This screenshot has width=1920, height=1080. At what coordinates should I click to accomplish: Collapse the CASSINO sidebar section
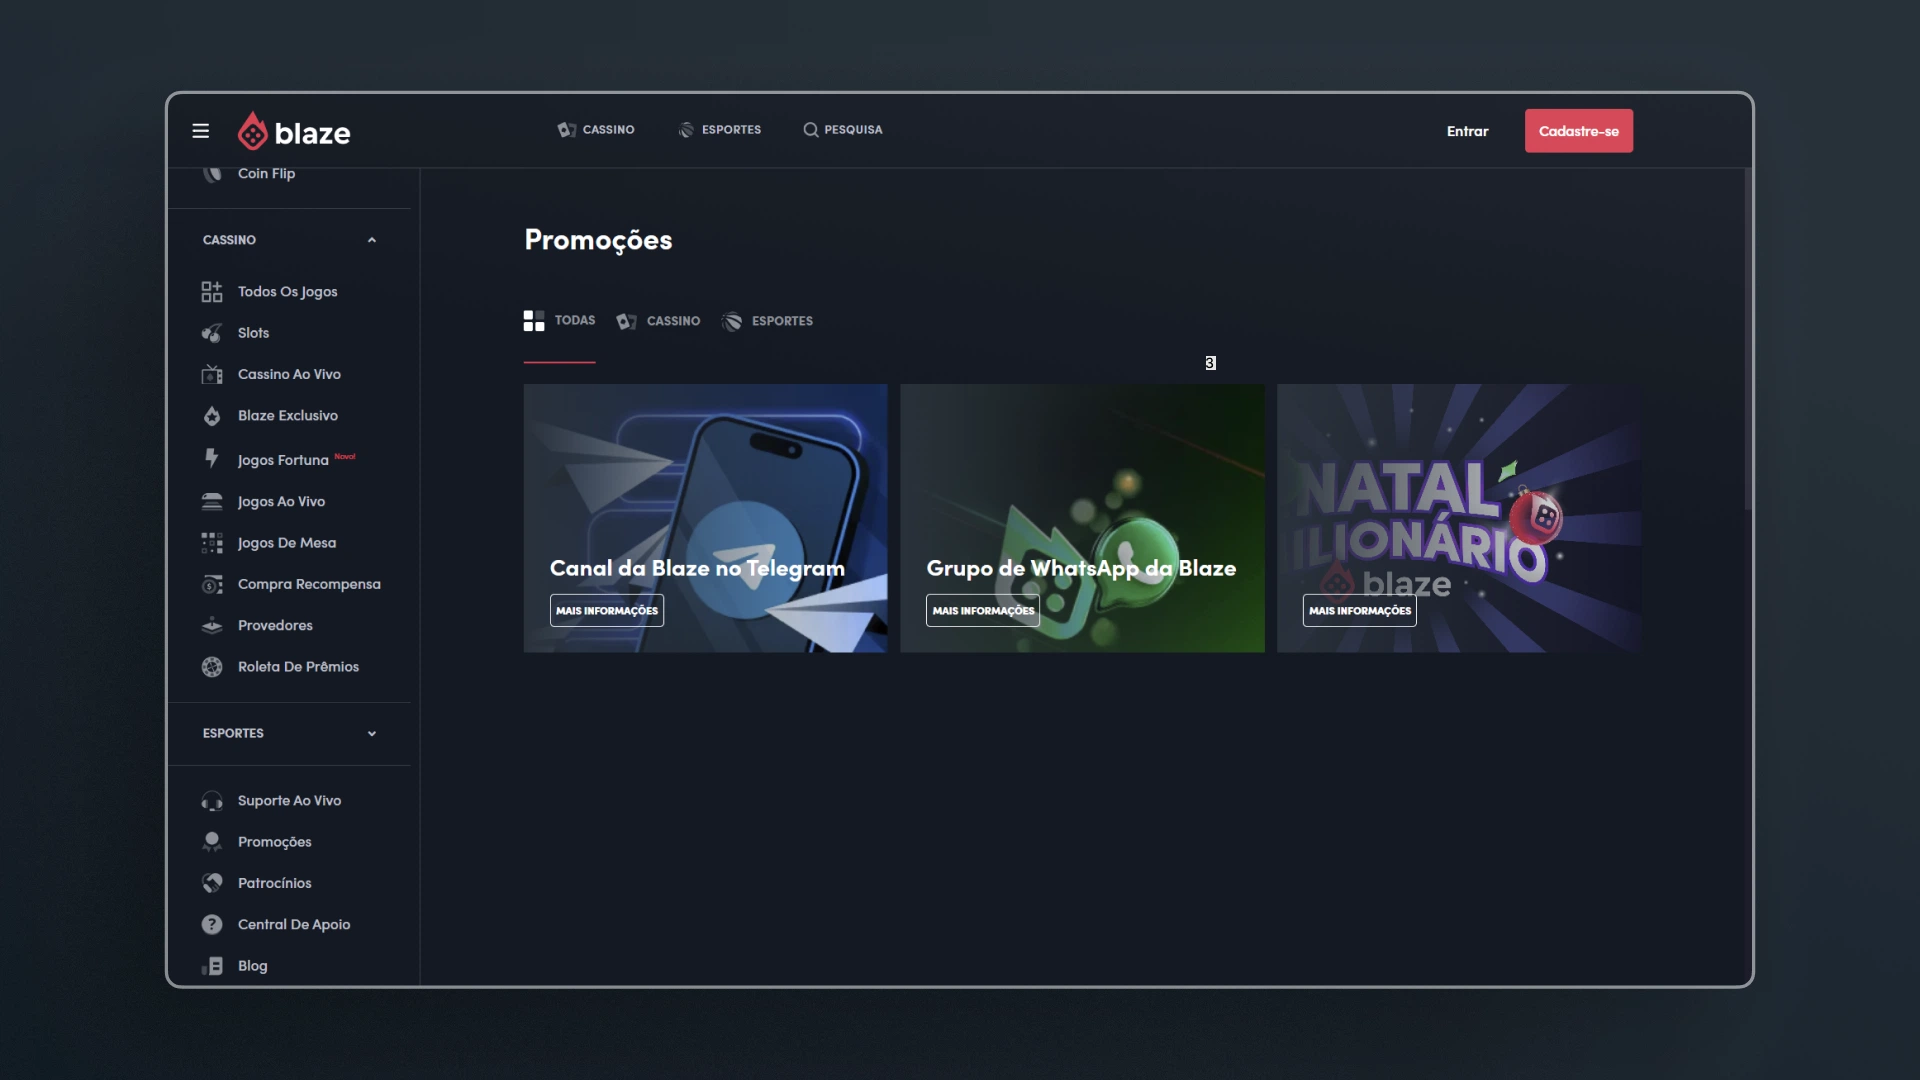tap(372, 240)
